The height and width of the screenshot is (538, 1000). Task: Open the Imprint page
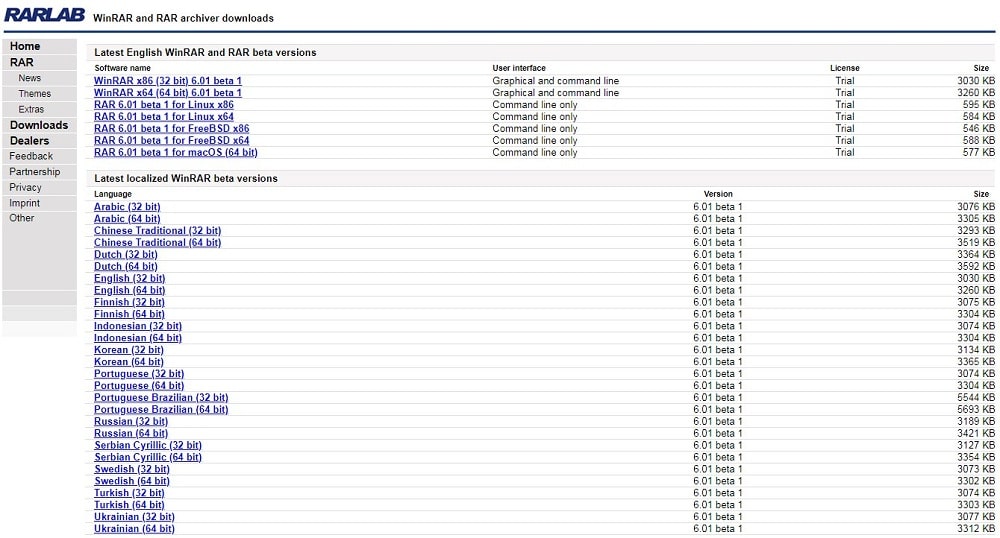24,203
